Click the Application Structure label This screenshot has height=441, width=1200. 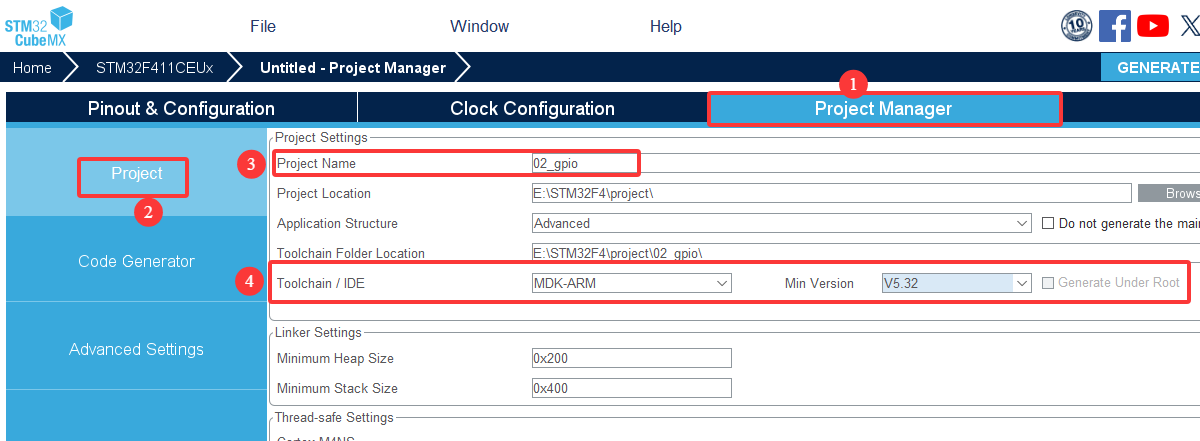click(x=337, y=223)
